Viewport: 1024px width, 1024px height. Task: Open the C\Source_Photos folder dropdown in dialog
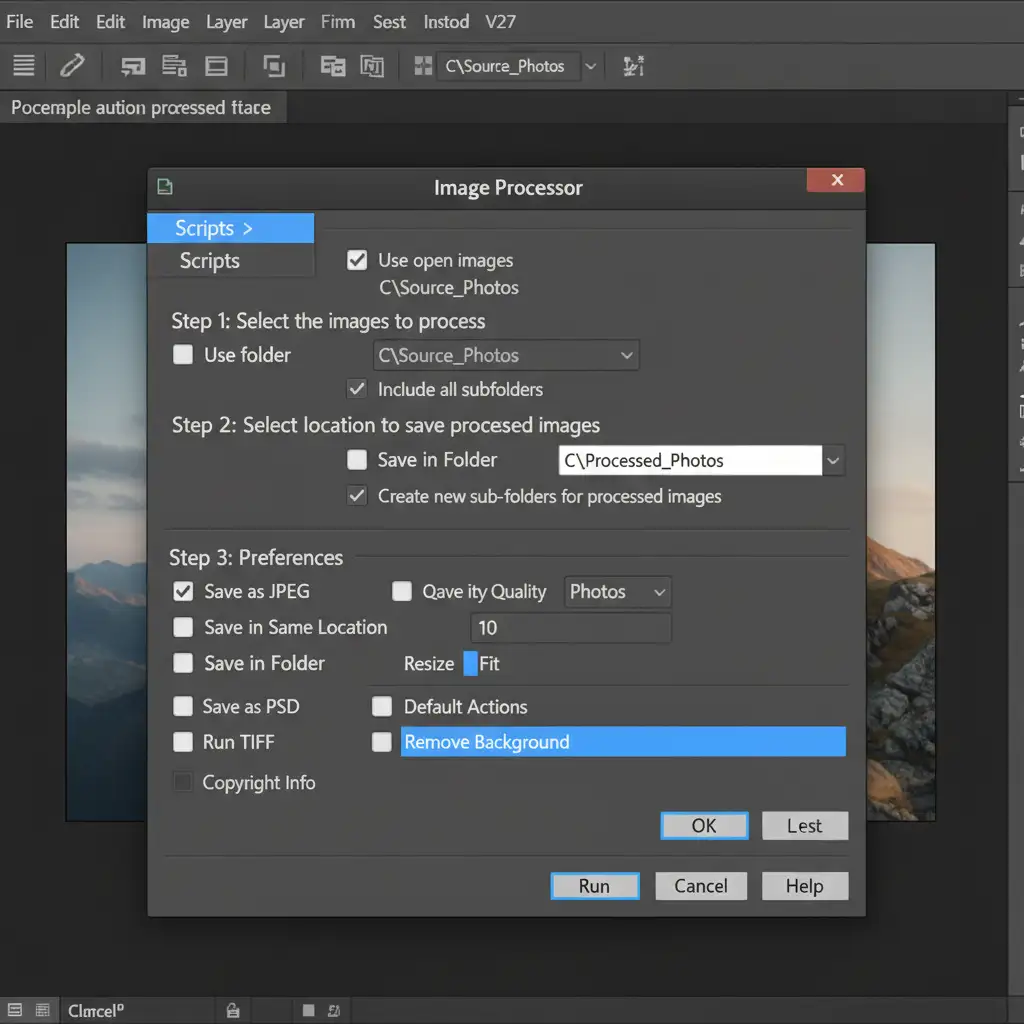[x=626, y=356]
